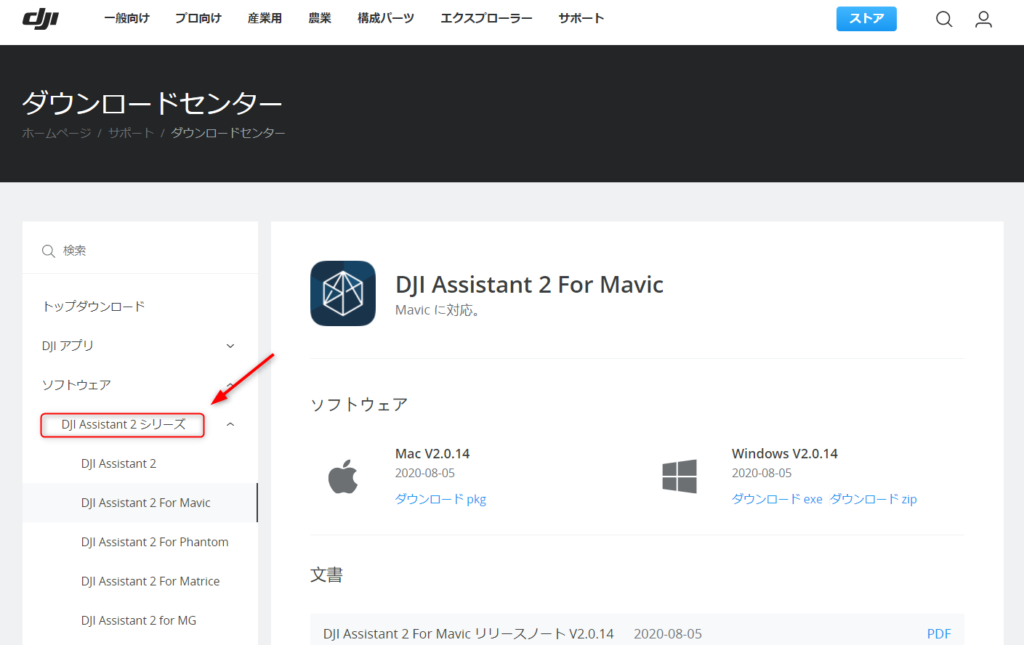
Task: Select DJI Assistant 2 For Phantom
Action: click(x=154, y=542)
